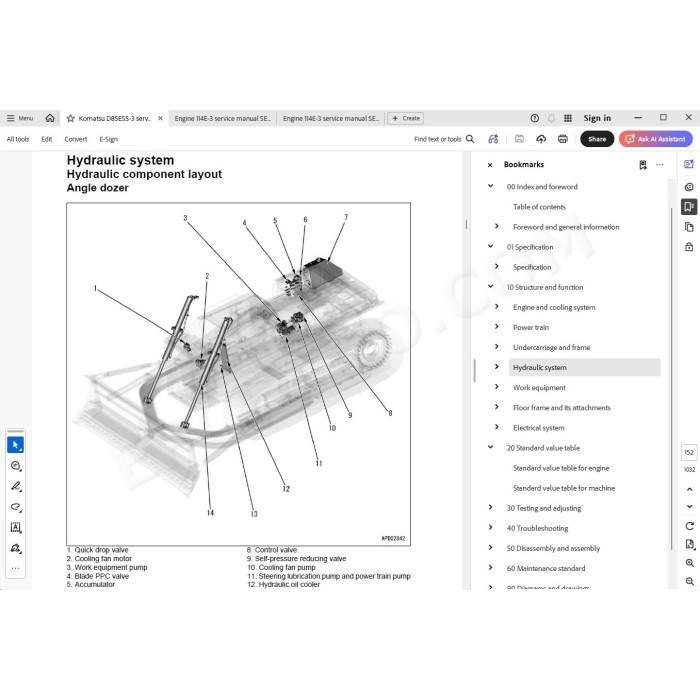Close the Komatsu D85ESS-3 tab
The width and height of the screenshot is (700, 700).
pyautogui.click(x=160, y=118)
